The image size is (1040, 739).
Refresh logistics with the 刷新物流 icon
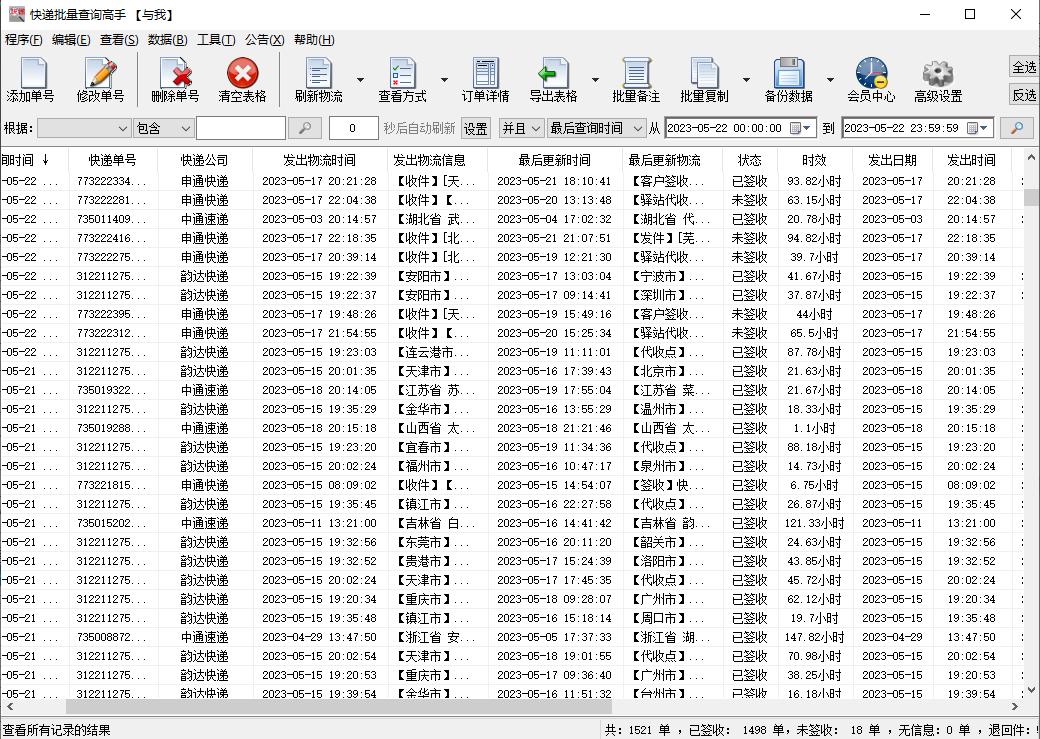pyautogui.click(x=318, y=80)
